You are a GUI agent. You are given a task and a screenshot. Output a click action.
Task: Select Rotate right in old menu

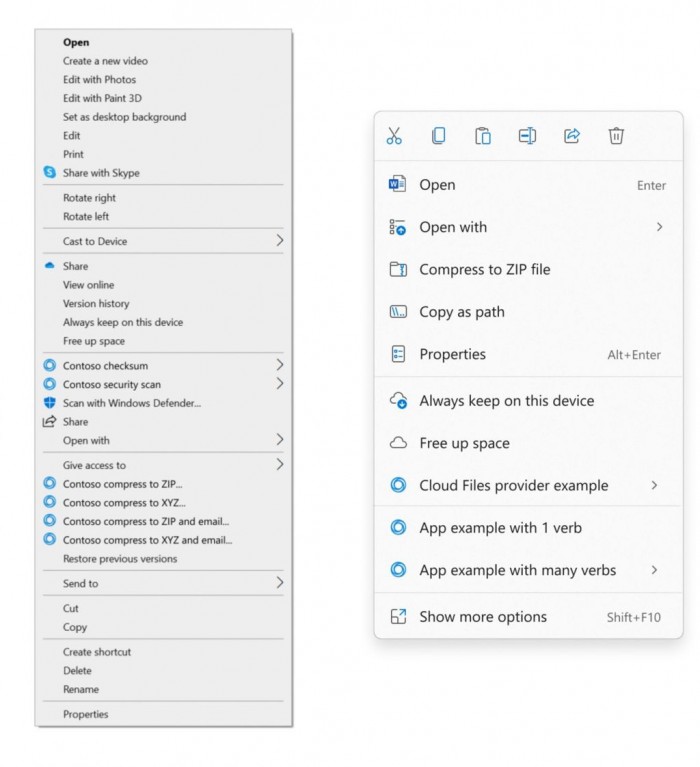(x=89, y=198)
